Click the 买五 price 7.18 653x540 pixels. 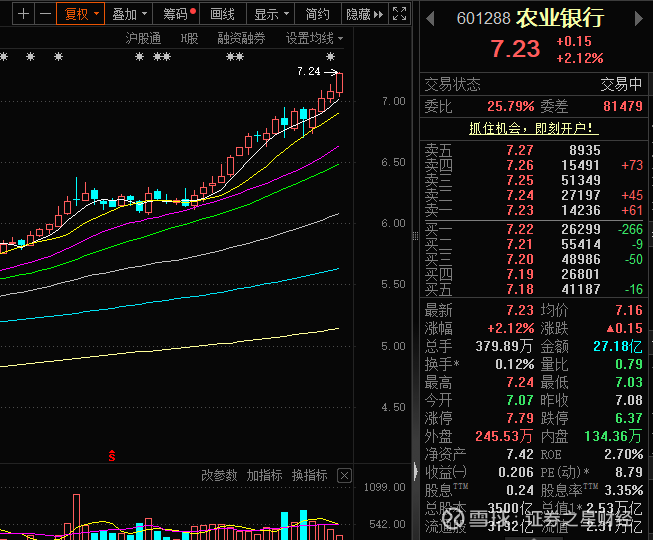520,289
